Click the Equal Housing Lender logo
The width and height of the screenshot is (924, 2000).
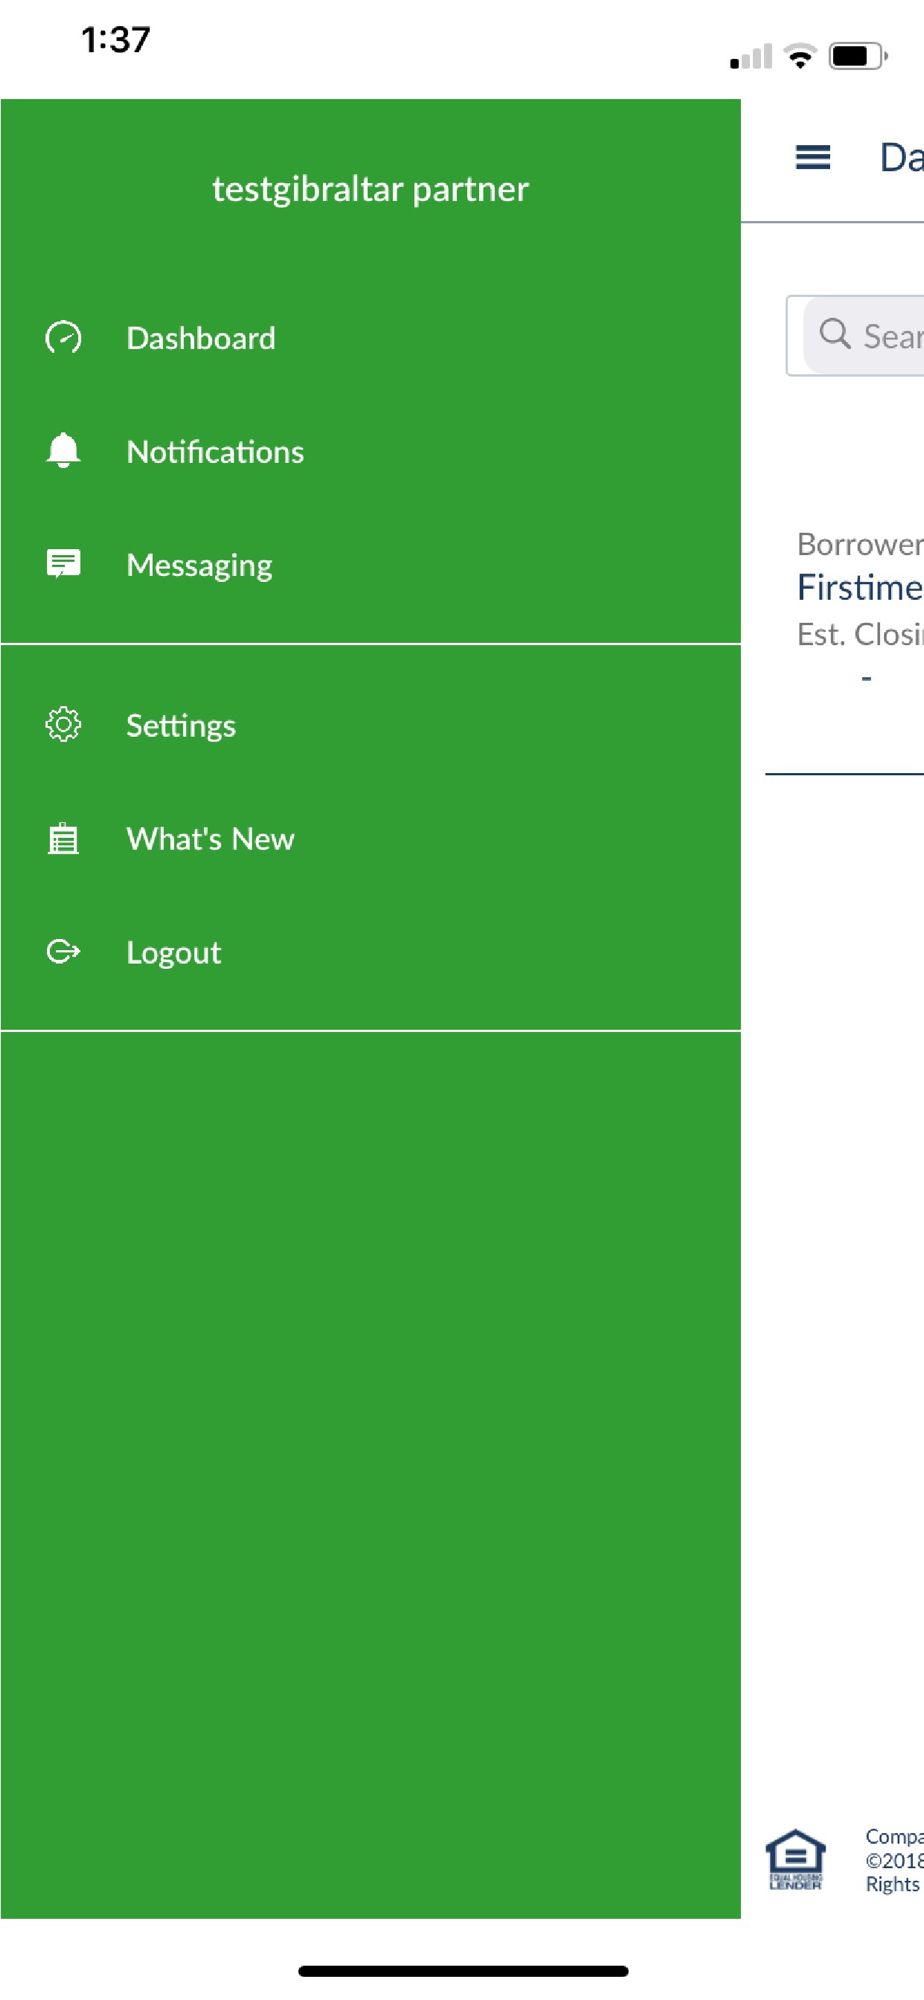coord(795,1860)
